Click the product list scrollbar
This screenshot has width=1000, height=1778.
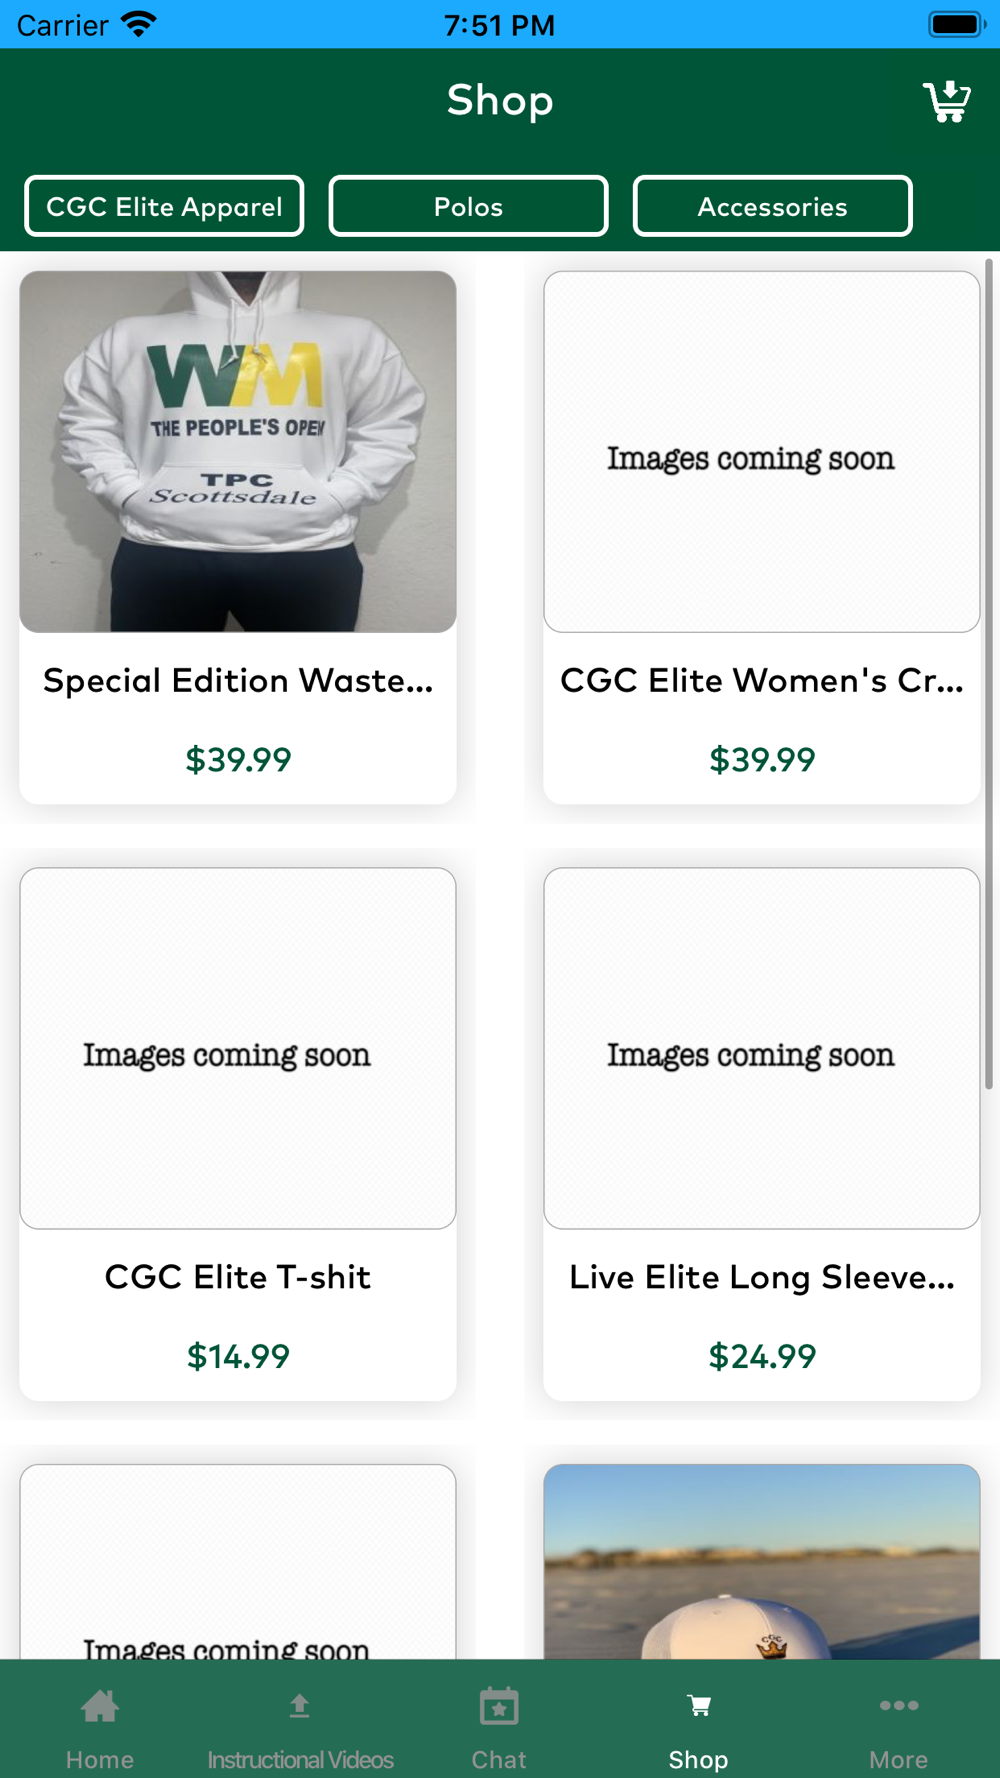[988, 674]
